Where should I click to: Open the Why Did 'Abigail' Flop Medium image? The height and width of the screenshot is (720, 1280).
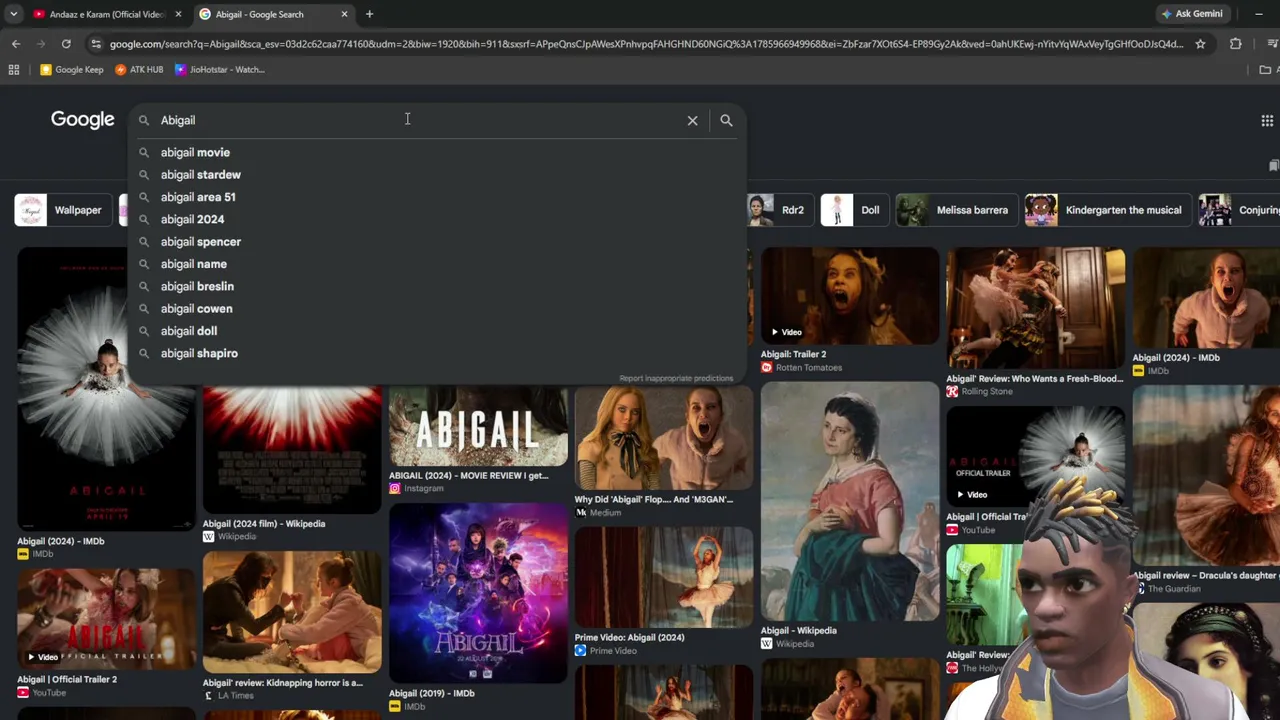[664, 439]
